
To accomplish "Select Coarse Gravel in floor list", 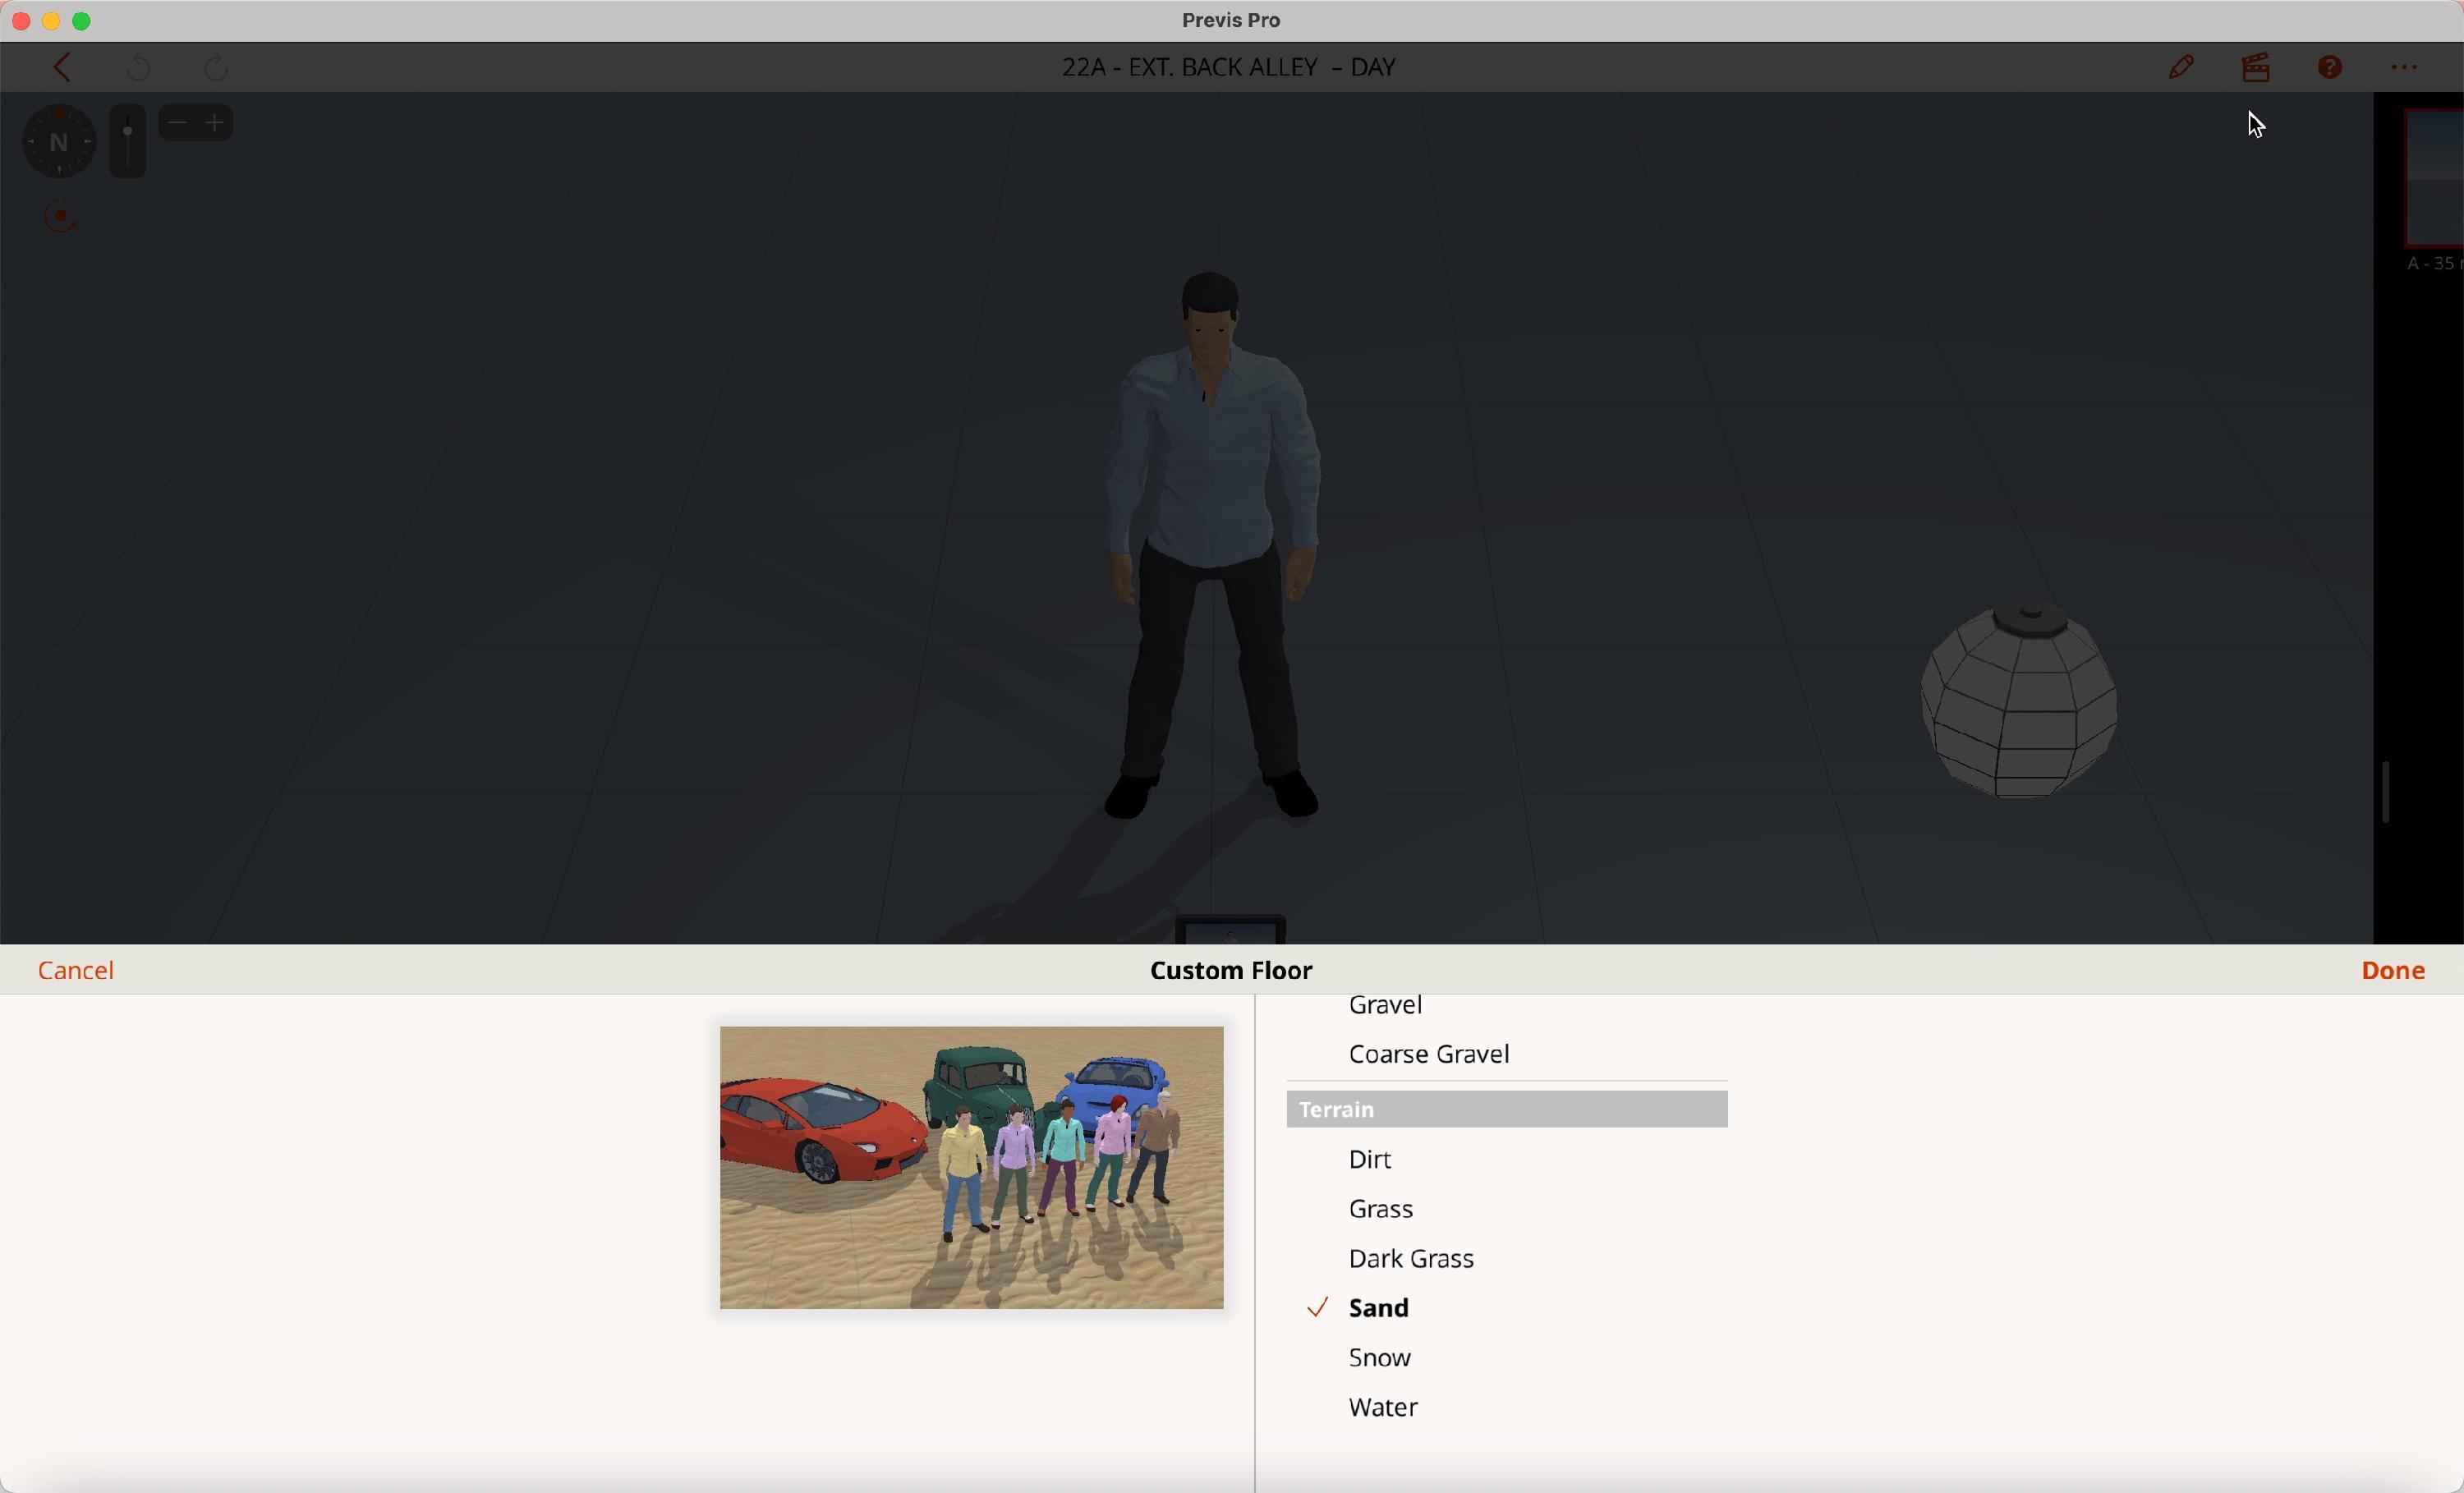I will pos(1429,1055).
